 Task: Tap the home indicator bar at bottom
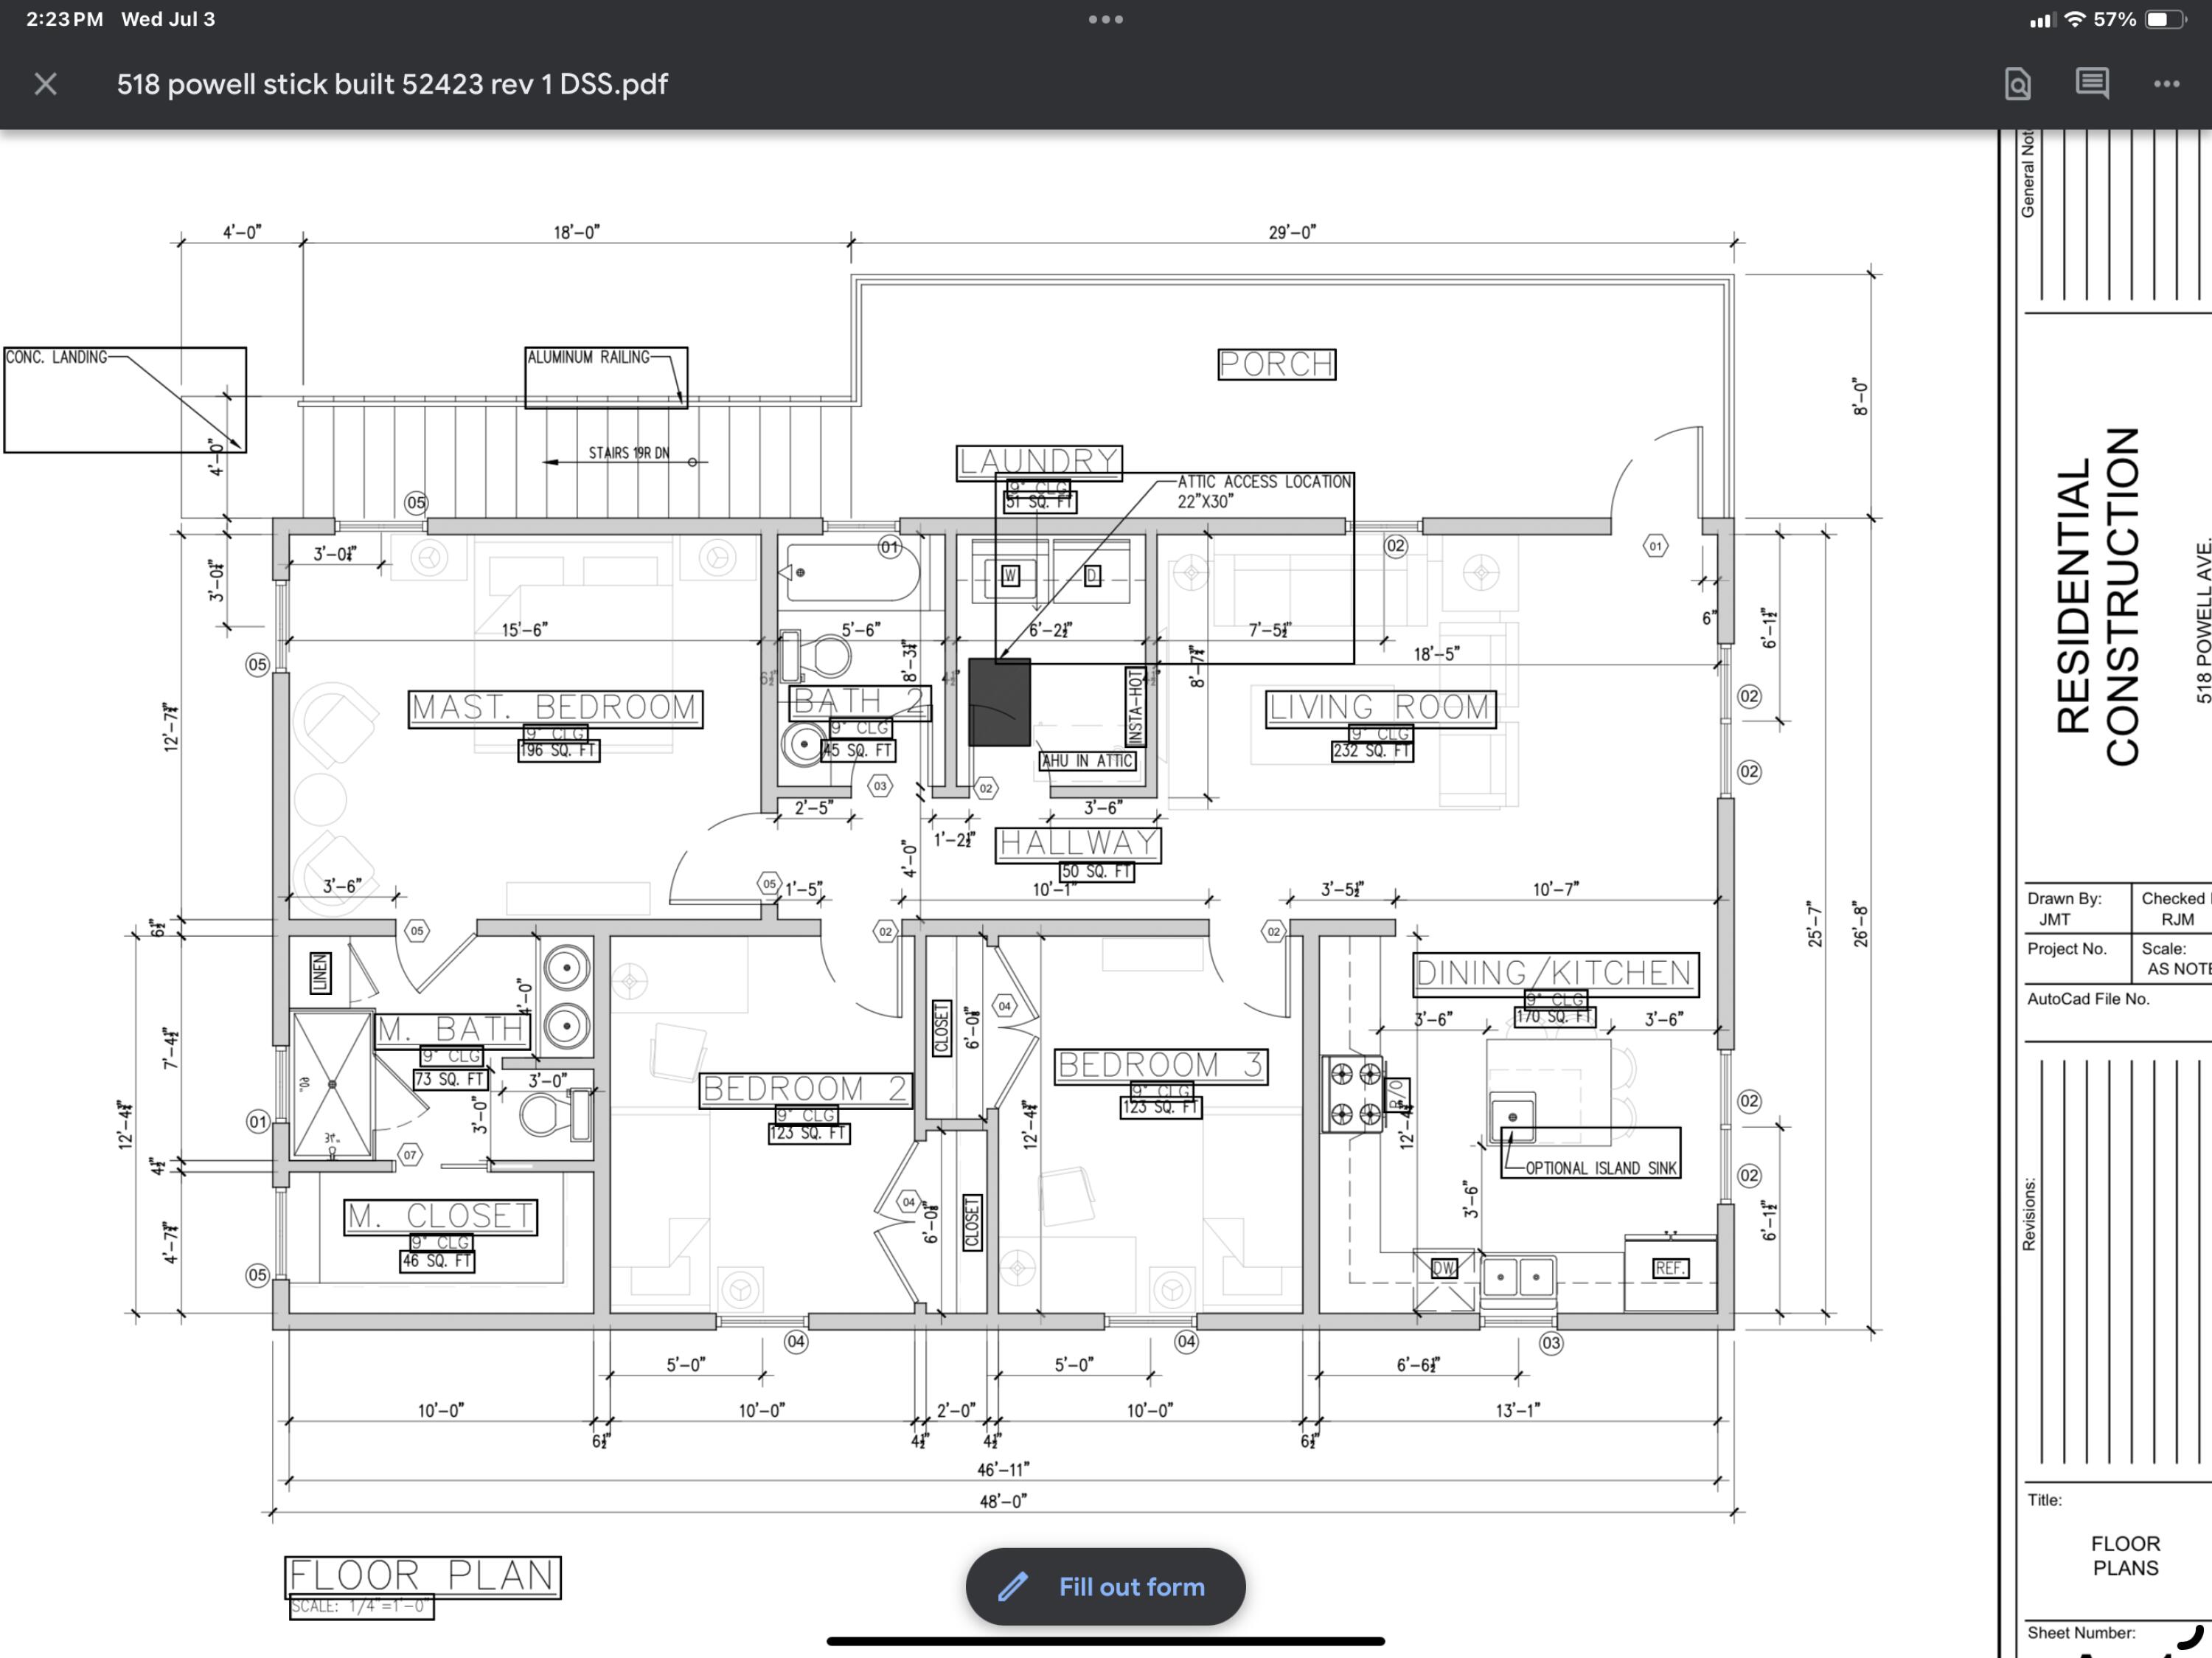click(1105, 1641)
